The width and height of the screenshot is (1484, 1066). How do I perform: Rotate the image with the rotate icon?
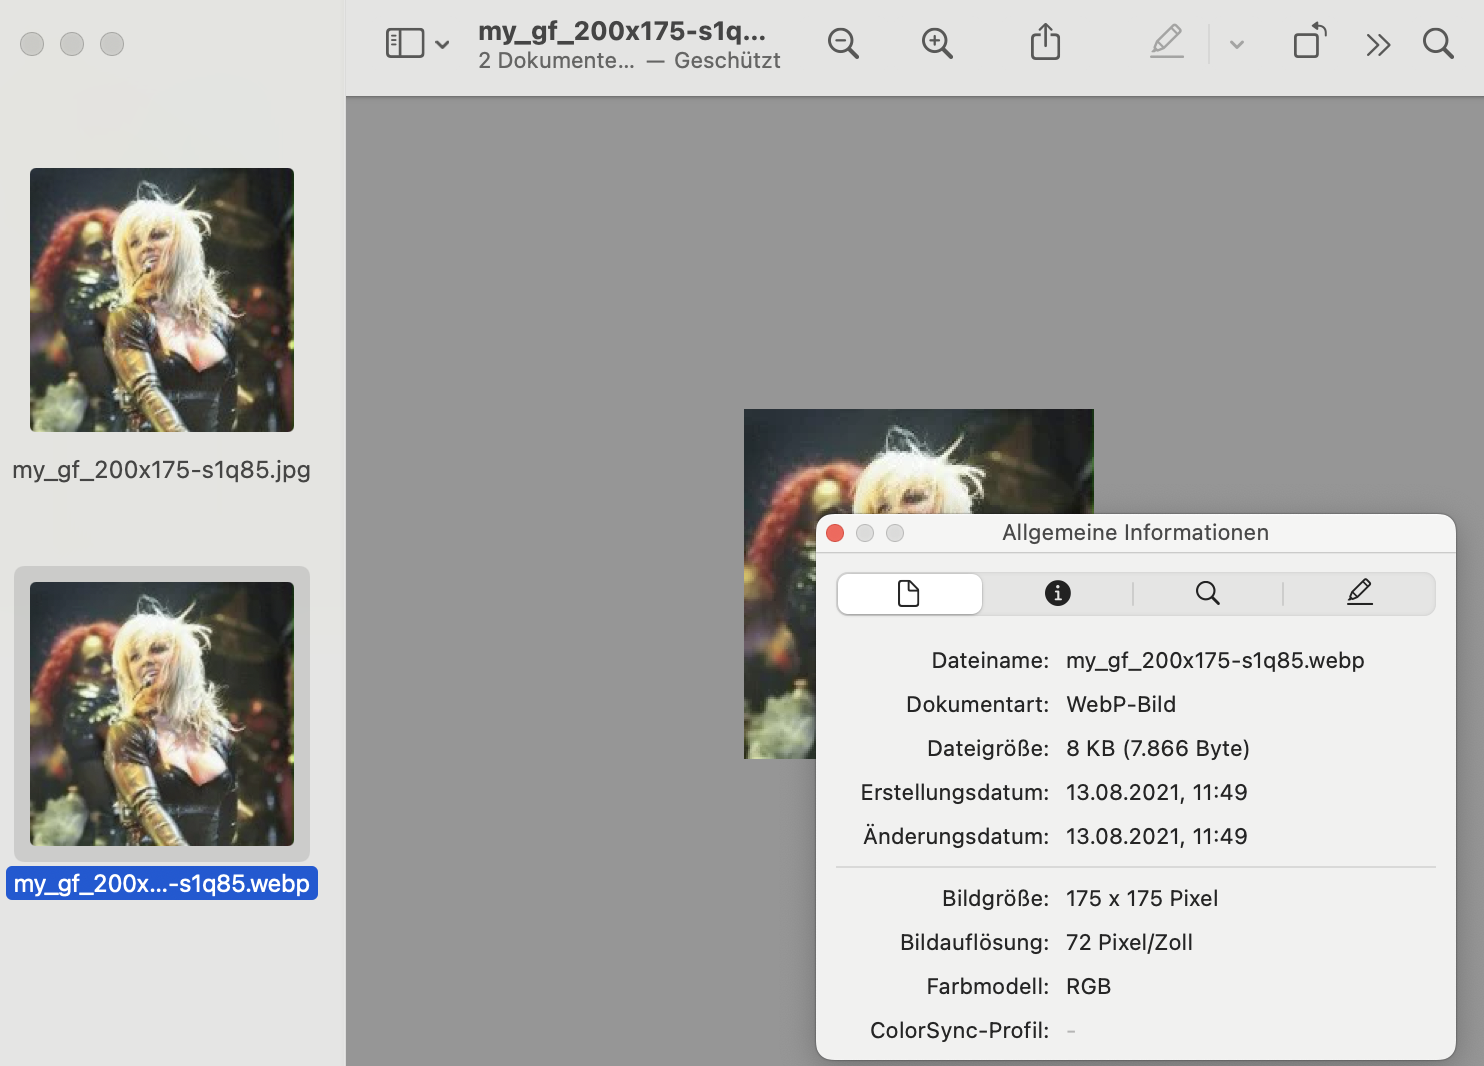pos(1310,42)
